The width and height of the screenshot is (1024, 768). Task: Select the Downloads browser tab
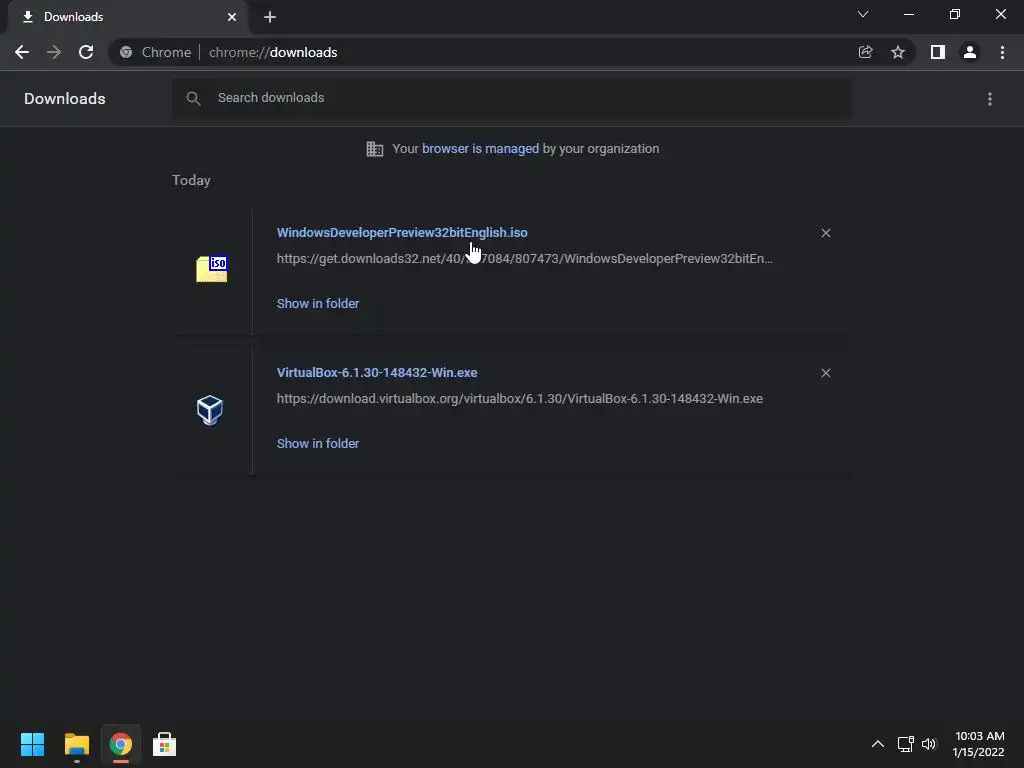coord(127,17)
